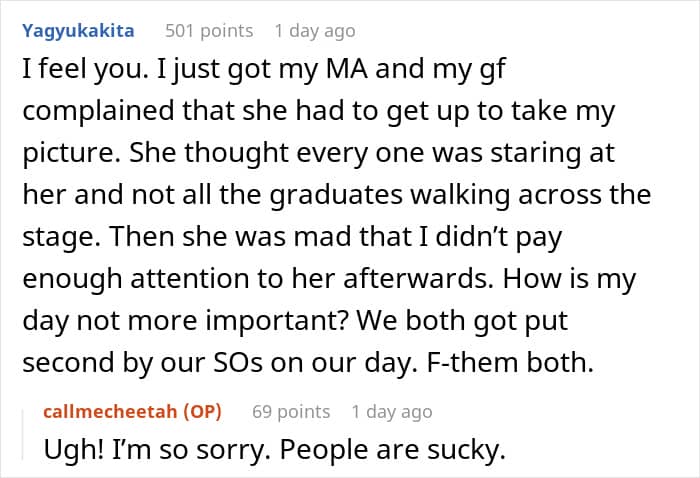Click the word 'graduates' in the comment
Viewport: 700px width, 478px height.
[x=337, y=195]
